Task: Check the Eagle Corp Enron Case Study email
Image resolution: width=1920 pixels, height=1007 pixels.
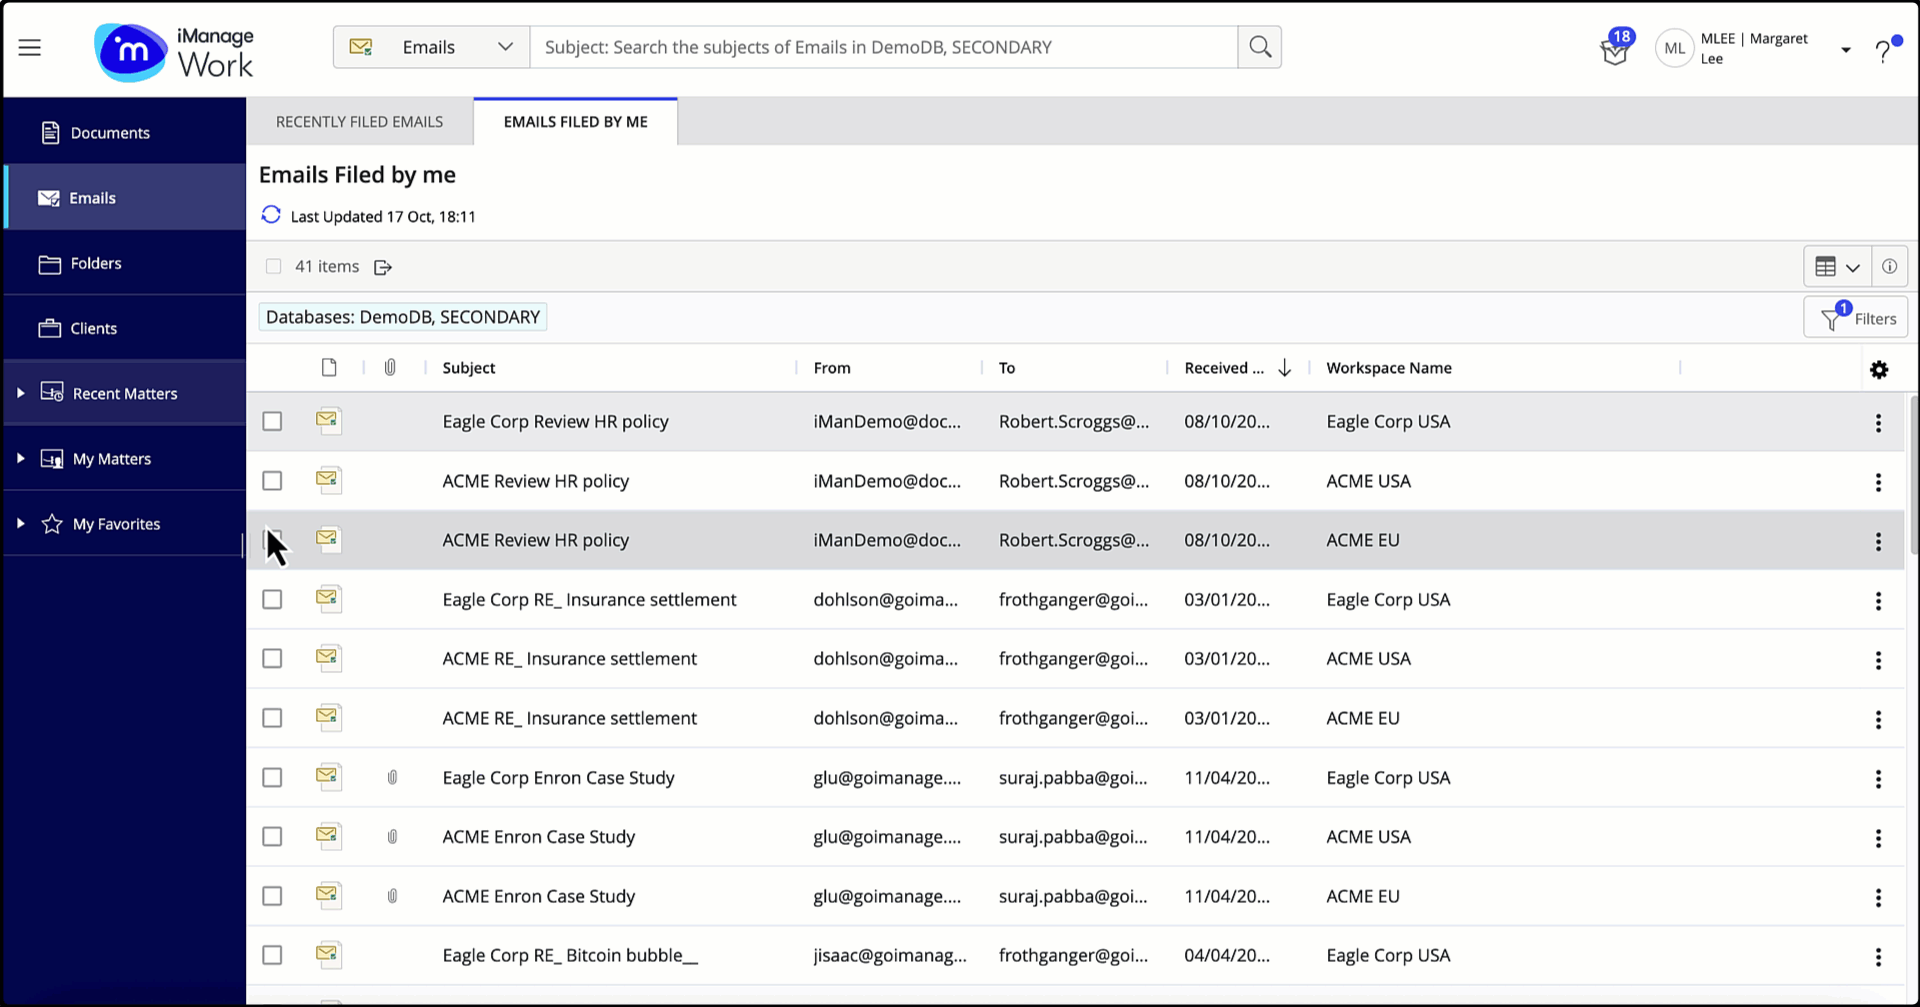Action: point(272,777)
